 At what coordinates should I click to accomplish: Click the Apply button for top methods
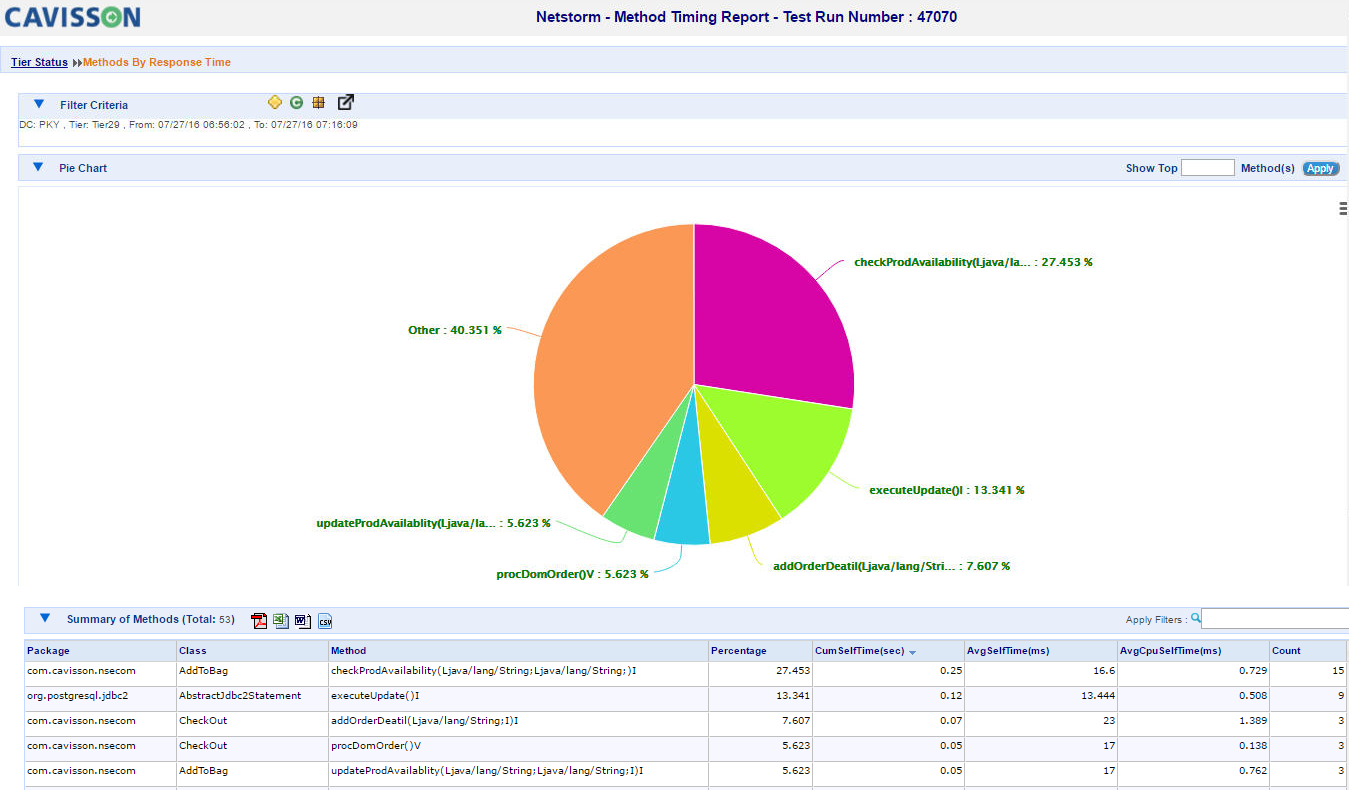1320,168
